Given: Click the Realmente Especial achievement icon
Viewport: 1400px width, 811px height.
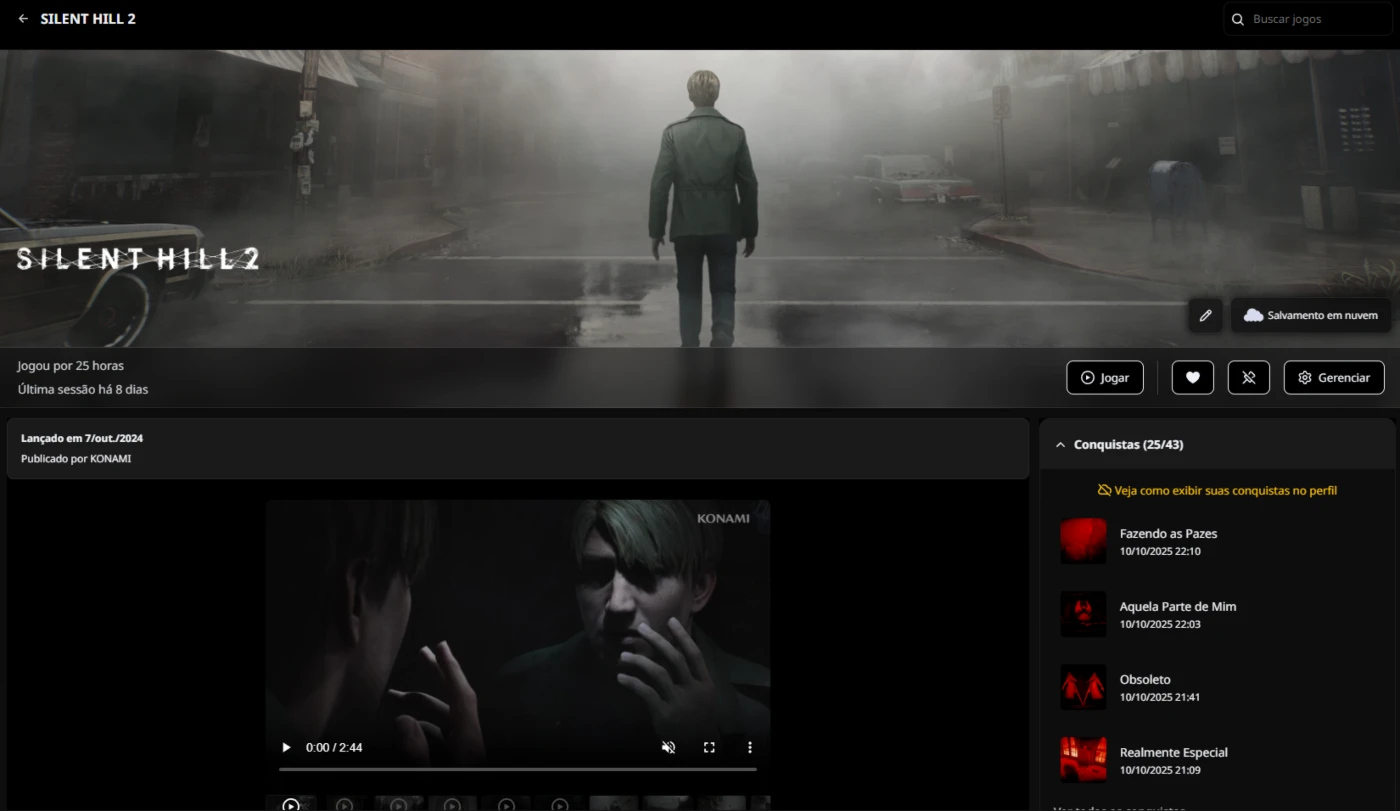Looking at the screenshot, I should (x=1083, y=760).
